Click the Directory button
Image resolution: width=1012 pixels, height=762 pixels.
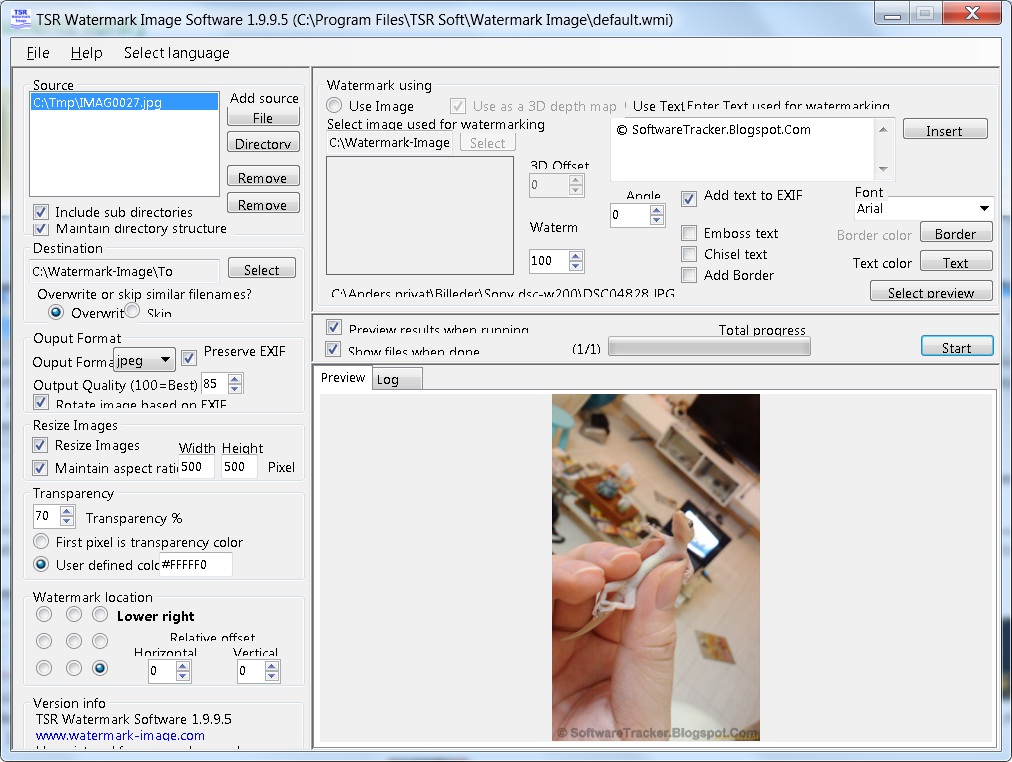tap(263, 143)
